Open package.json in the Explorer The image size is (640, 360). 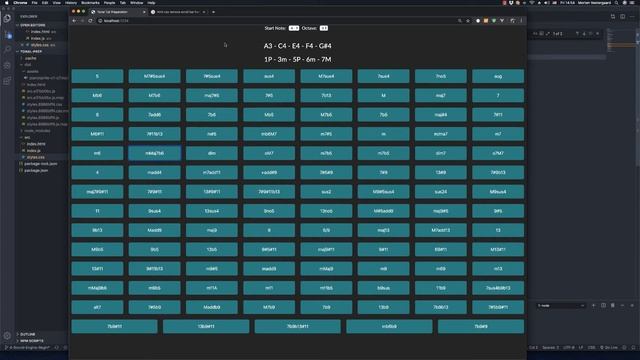pos(36,170)
